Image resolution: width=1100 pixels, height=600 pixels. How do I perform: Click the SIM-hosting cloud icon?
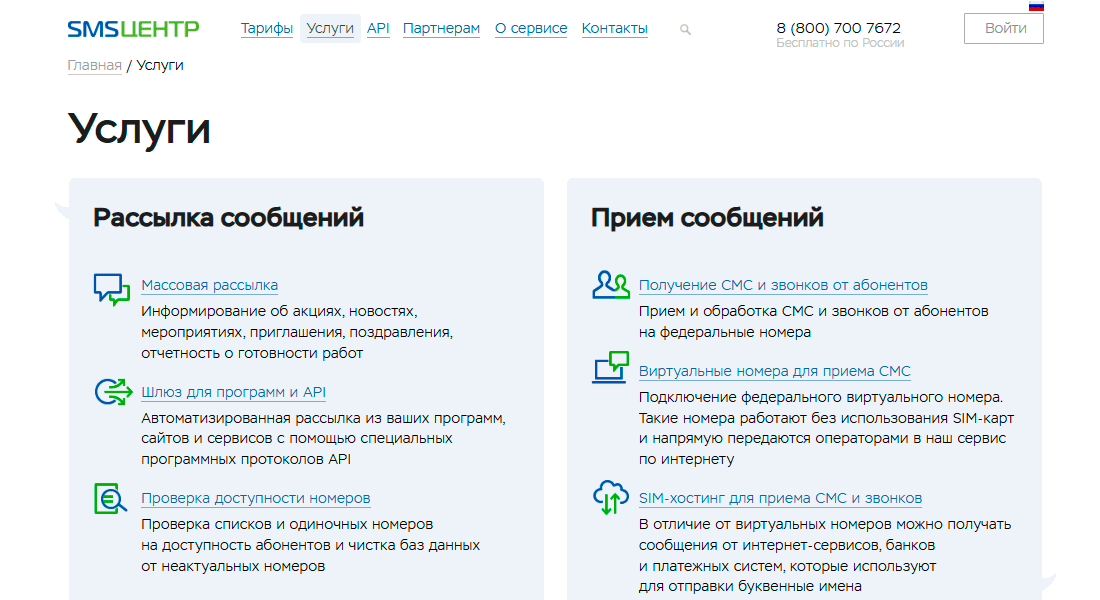pyautogui.click(x=610, y=498)
